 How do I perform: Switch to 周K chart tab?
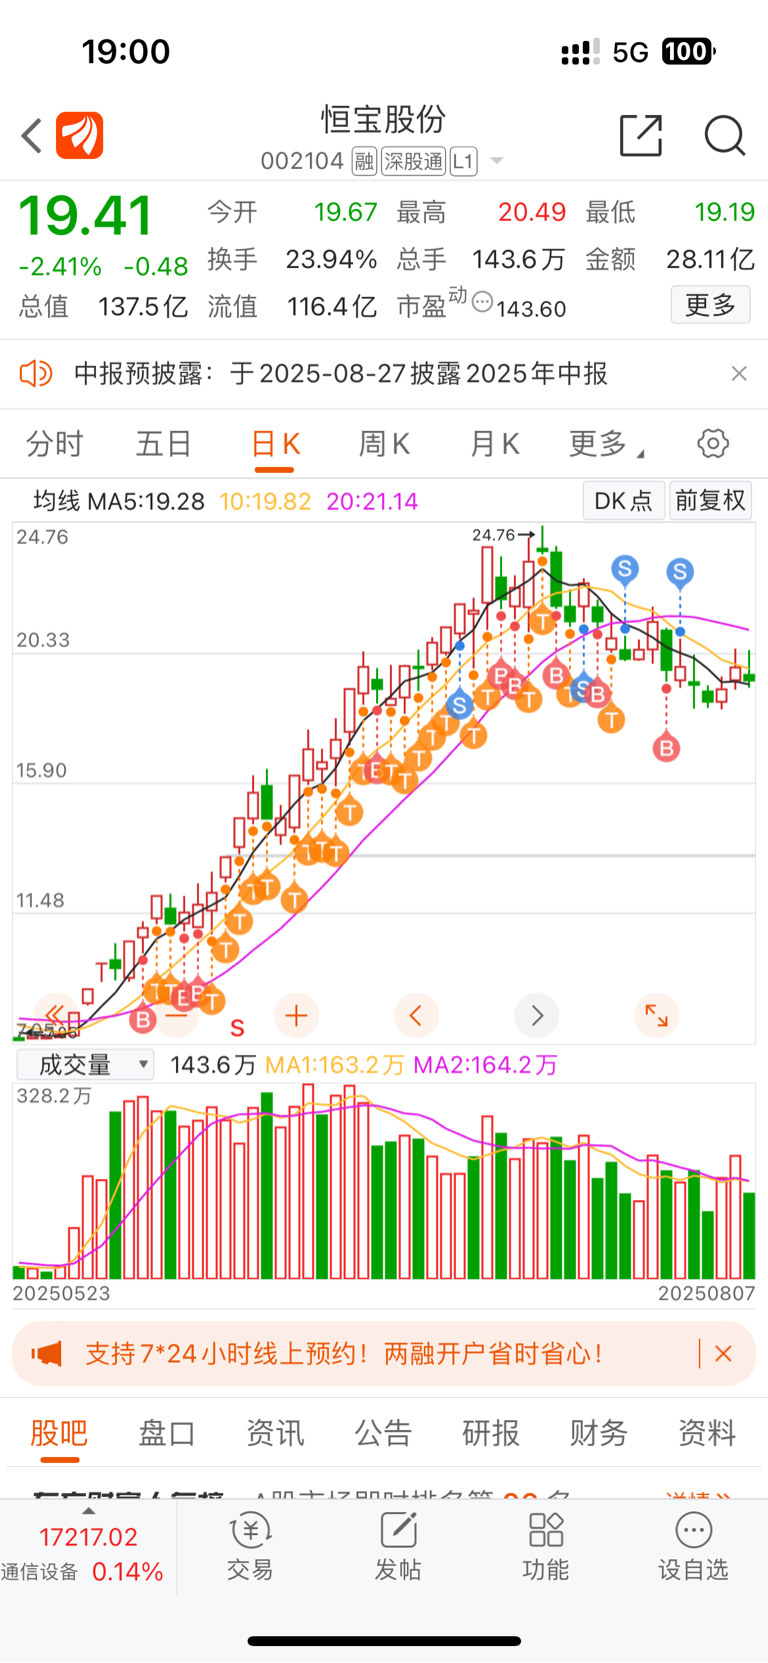[x=384, y=443]
